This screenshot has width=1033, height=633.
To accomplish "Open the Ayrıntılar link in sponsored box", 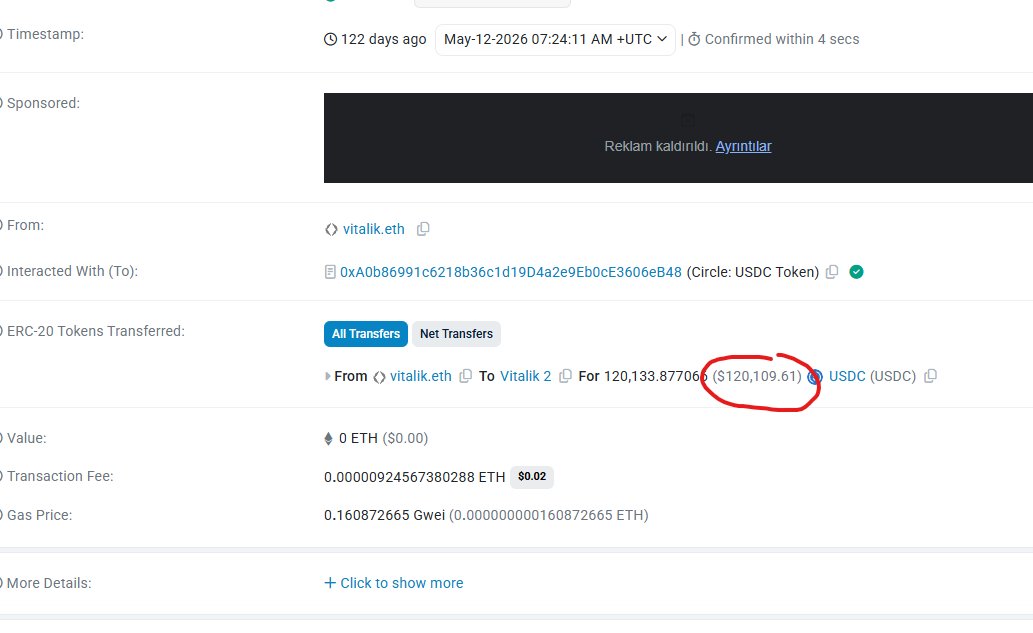I will click(743, 146).
